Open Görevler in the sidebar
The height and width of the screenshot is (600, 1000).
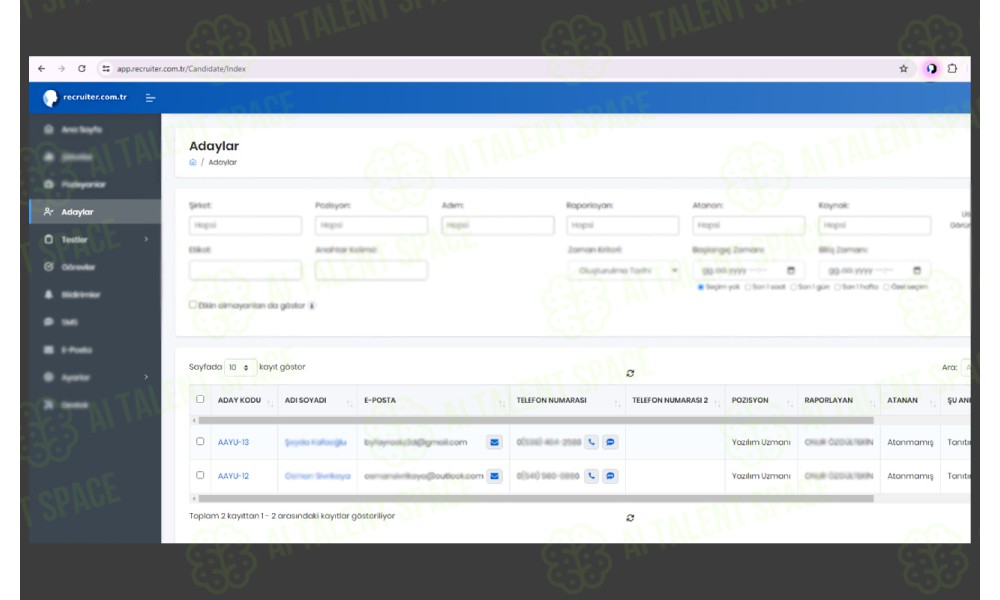point(78,267)
